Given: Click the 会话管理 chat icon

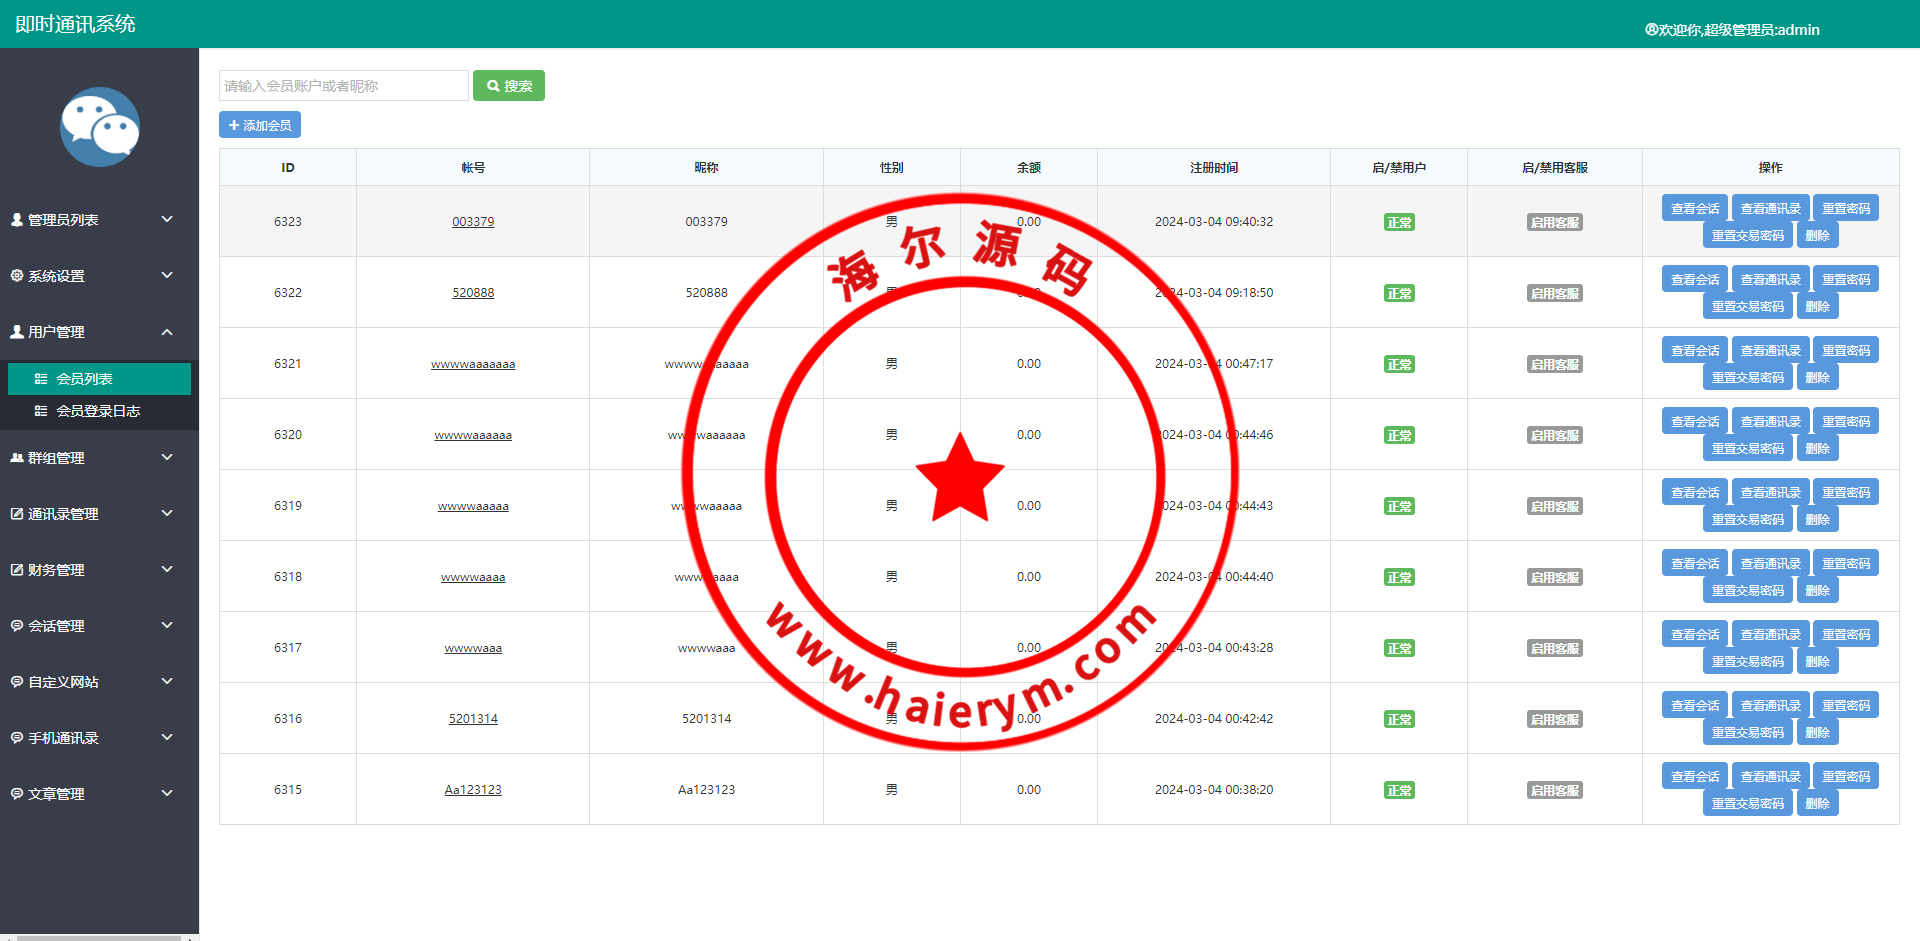Looking at the screenshot, I should [17, 625].
